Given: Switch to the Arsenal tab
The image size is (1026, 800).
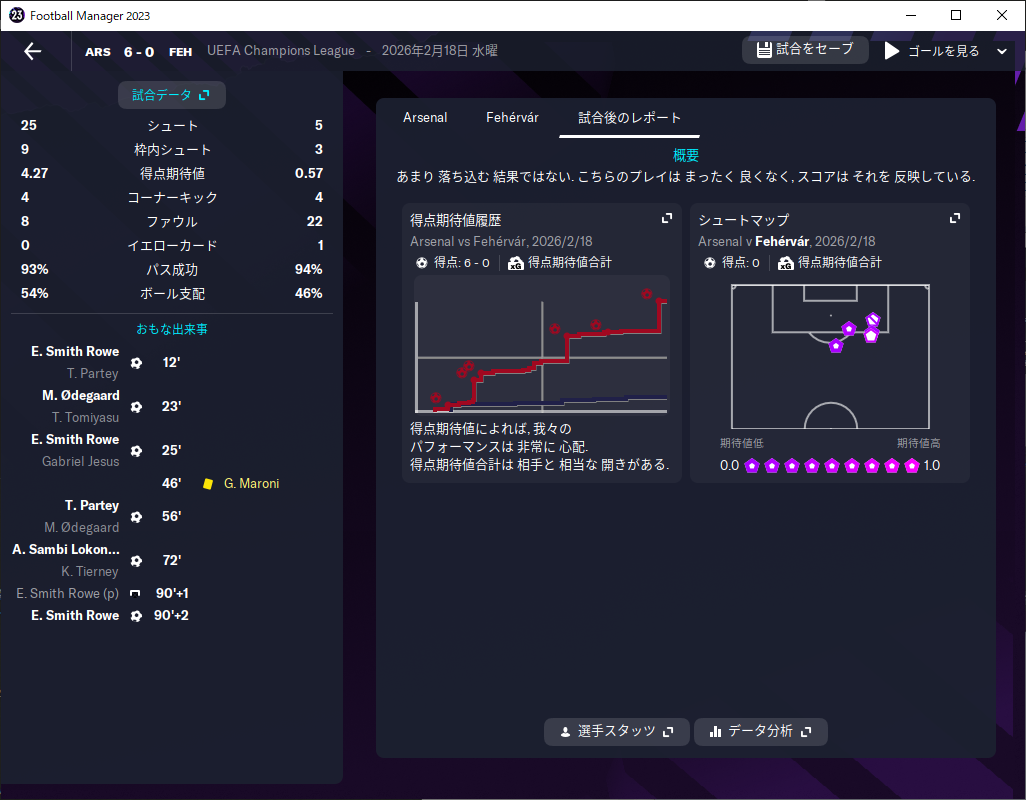Looking at the screenshot, I should 425,118.
